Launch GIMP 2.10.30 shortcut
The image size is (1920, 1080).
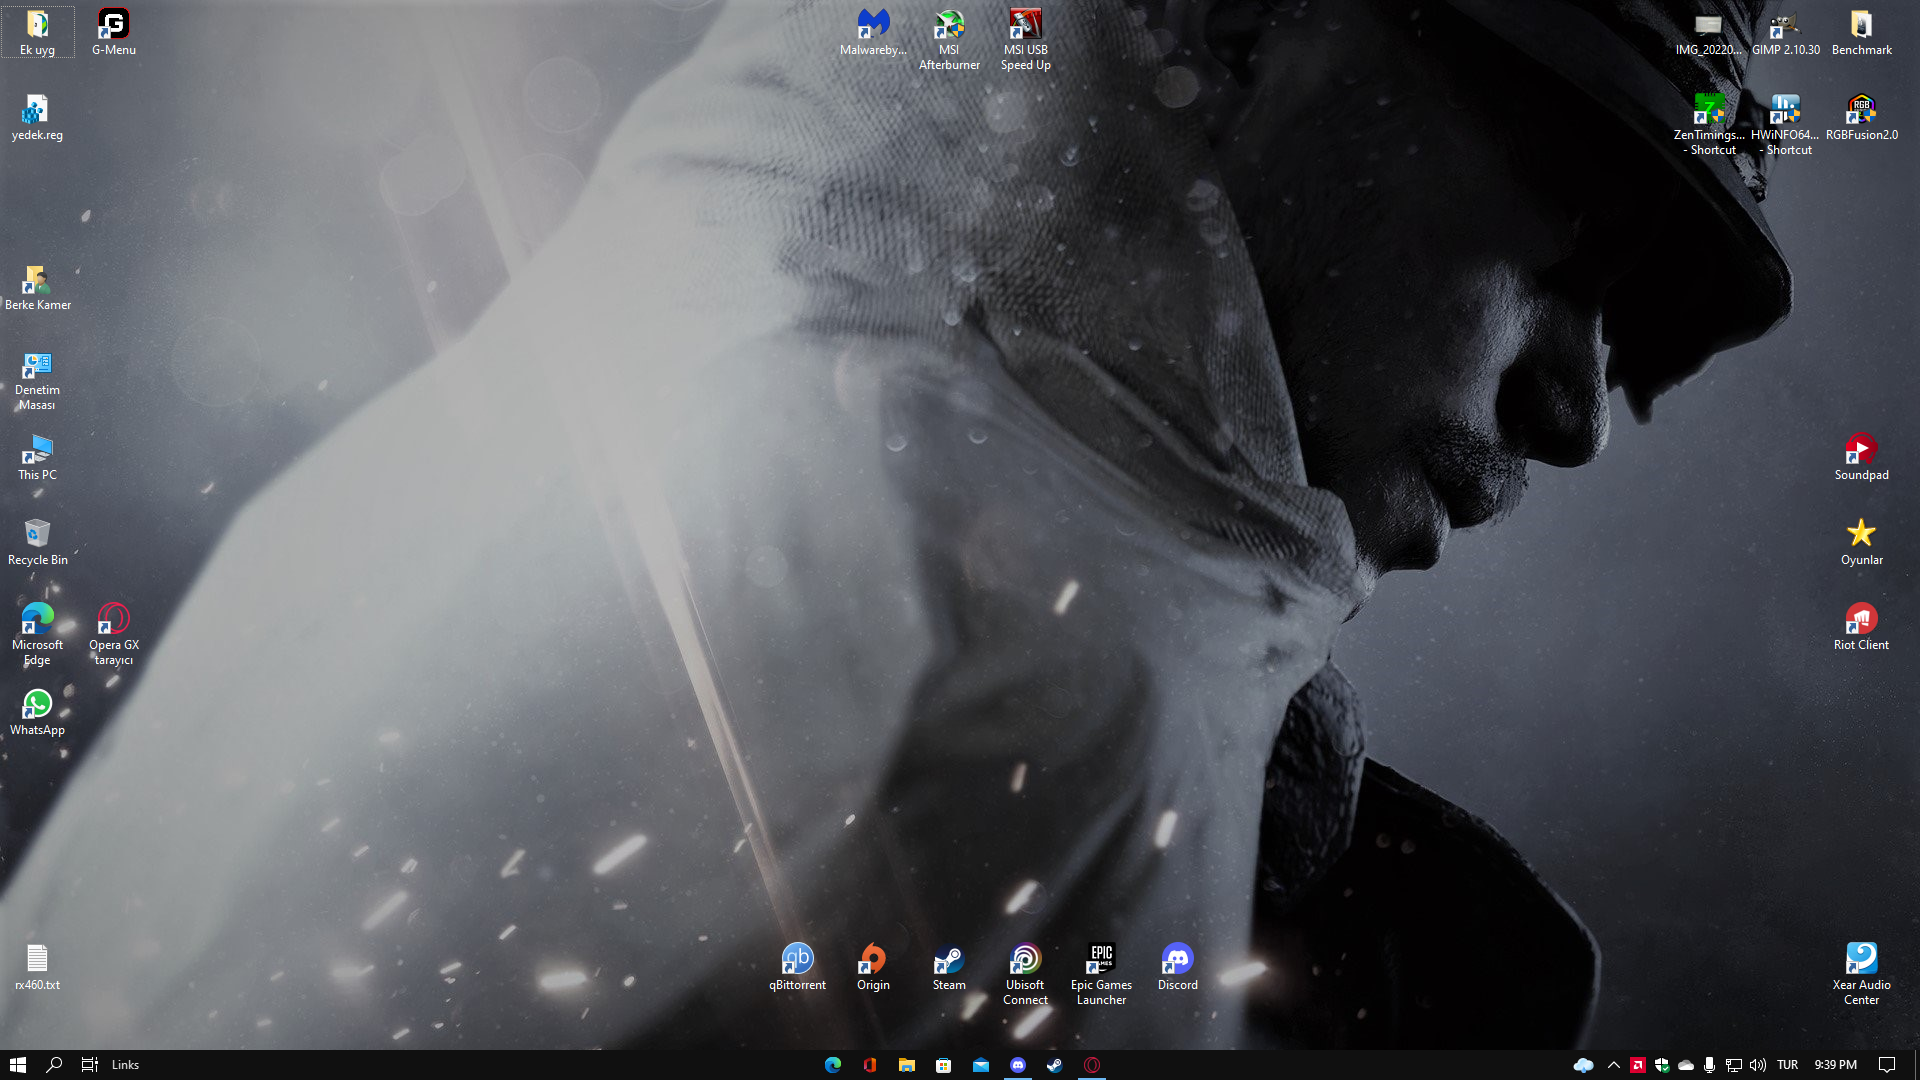point(1785,32)
